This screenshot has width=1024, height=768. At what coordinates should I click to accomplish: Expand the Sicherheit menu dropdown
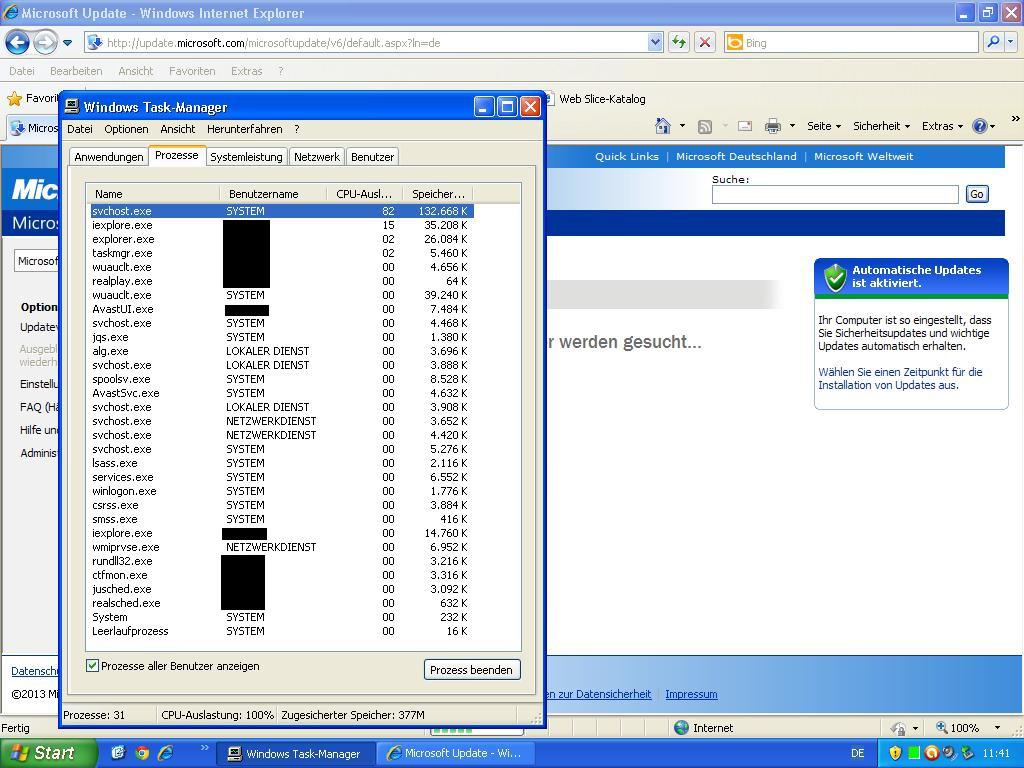pyautogui.click(x=881, y=126)
